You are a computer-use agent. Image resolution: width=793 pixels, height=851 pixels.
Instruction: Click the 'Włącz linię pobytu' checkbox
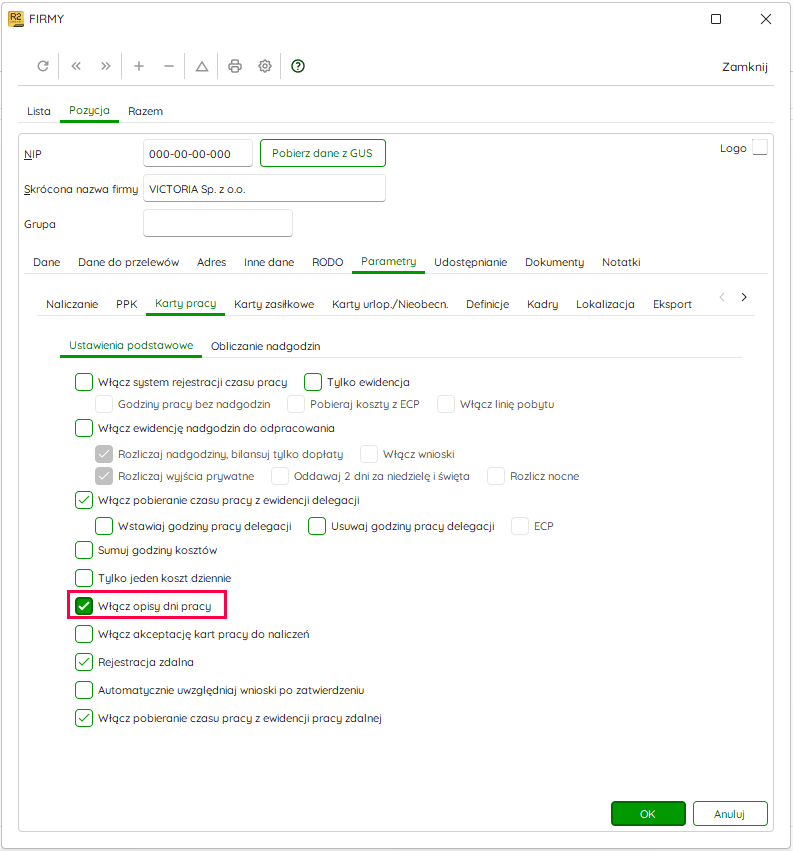[446, 404]
